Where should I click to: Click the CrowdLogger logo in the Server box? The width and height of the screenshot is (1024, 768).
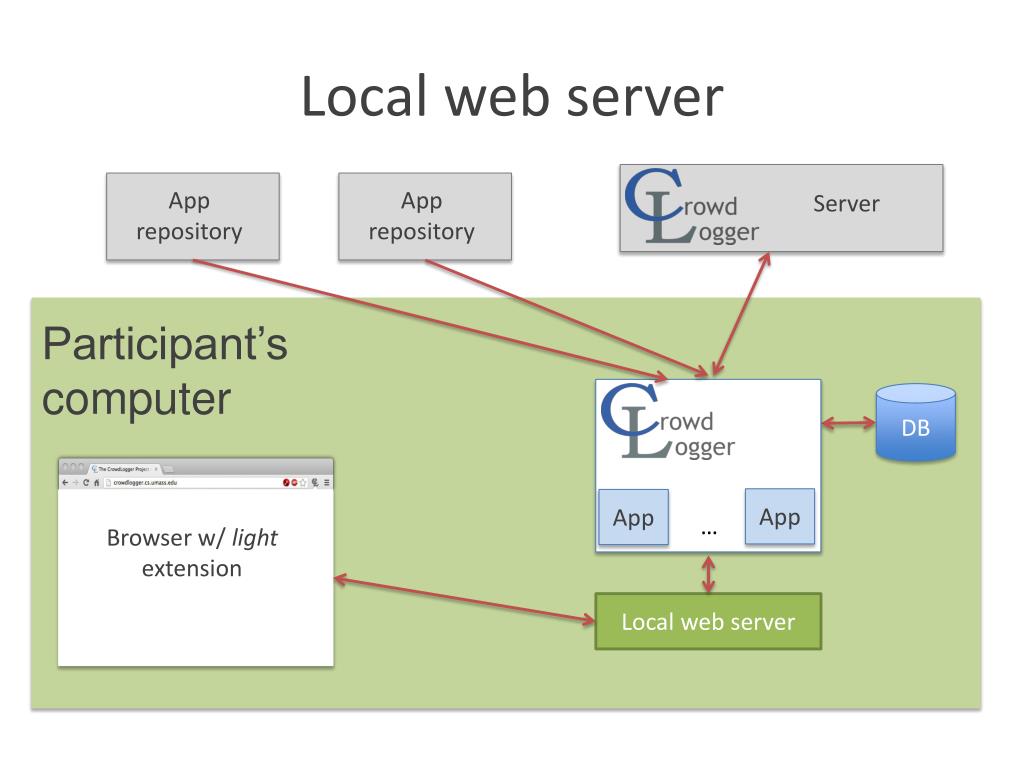point(692,206)
